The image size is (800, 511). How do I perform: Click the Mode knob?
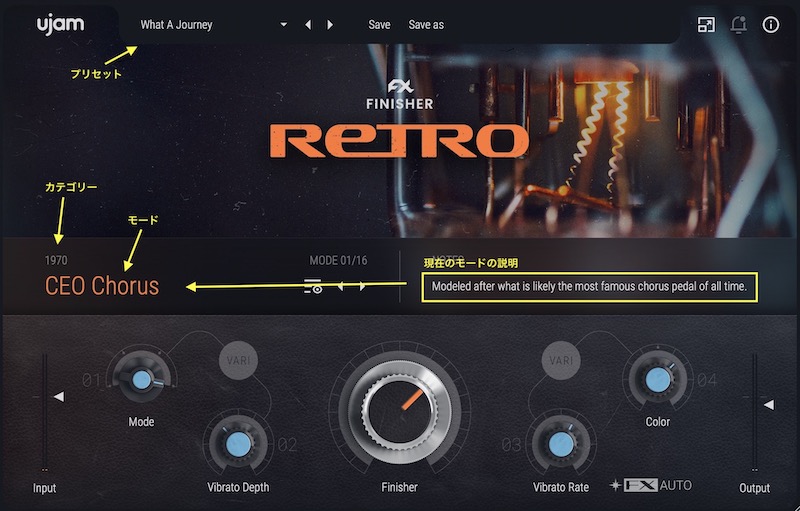click(141, 380)
